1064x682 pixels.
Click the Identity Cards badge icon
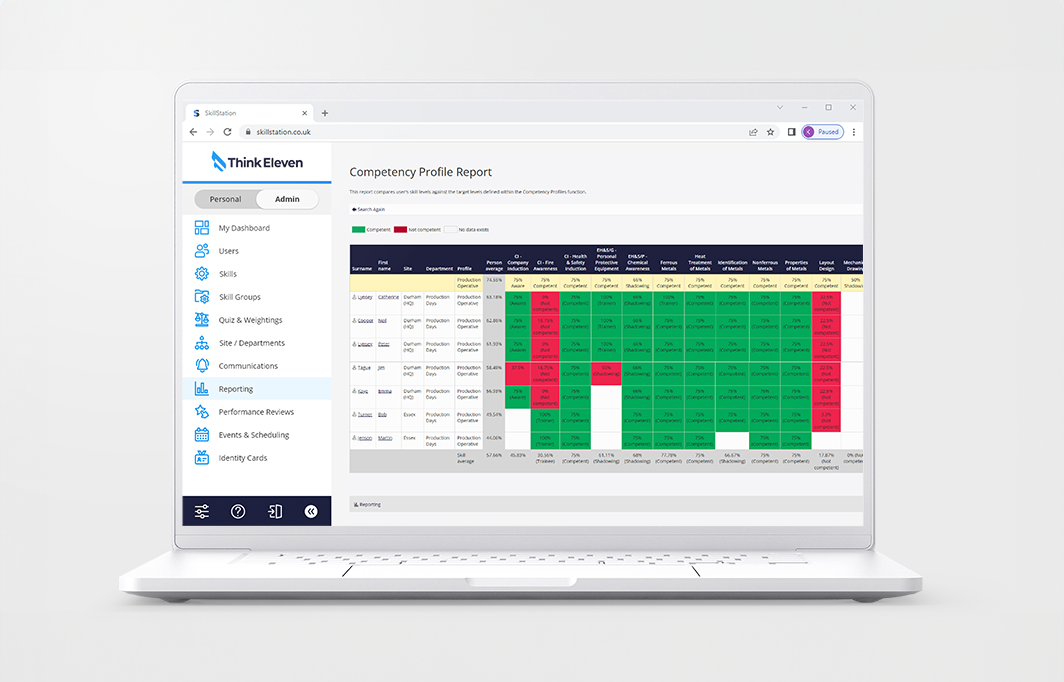[202, 458]
